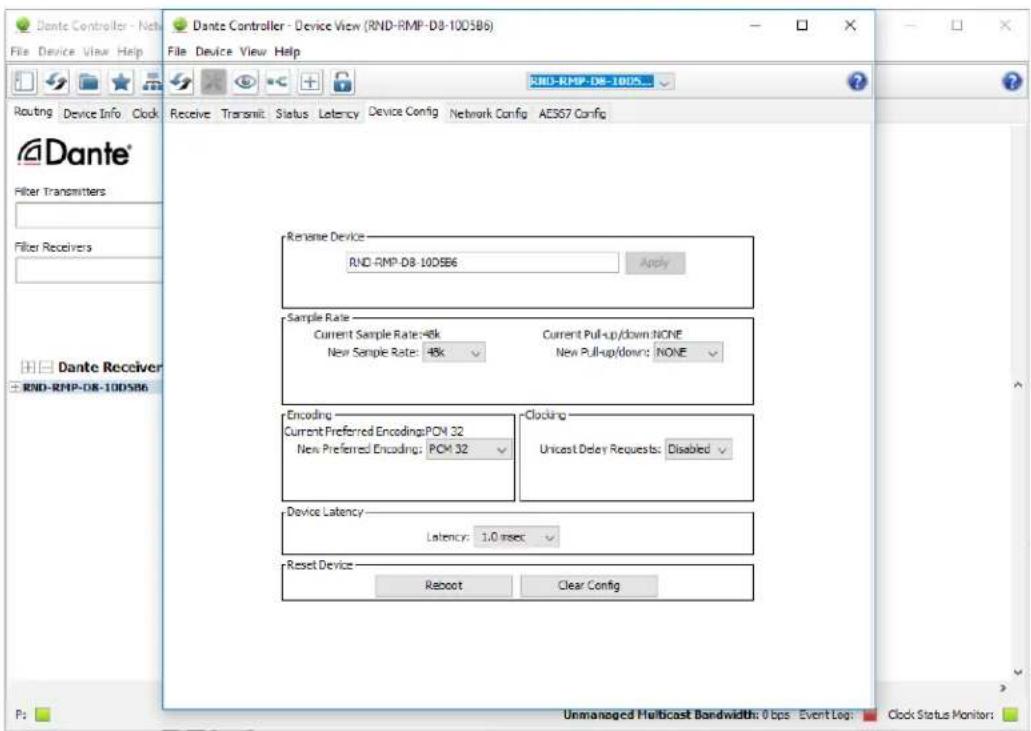1031x731 pixels.
Task: Click Network View scrollbar up arrow
Action: click(x=1018, y=385)
